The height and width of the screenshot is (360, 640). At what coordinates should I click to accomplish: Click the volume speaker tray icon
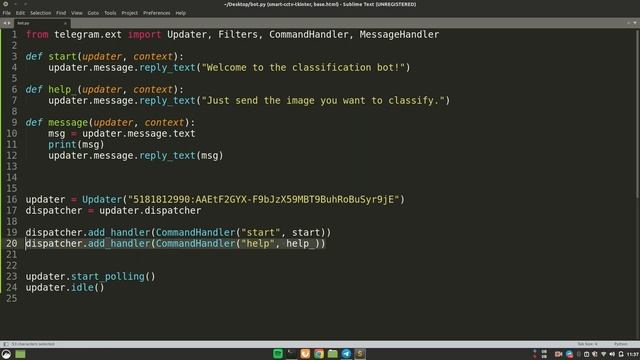(x=612, y=354)
